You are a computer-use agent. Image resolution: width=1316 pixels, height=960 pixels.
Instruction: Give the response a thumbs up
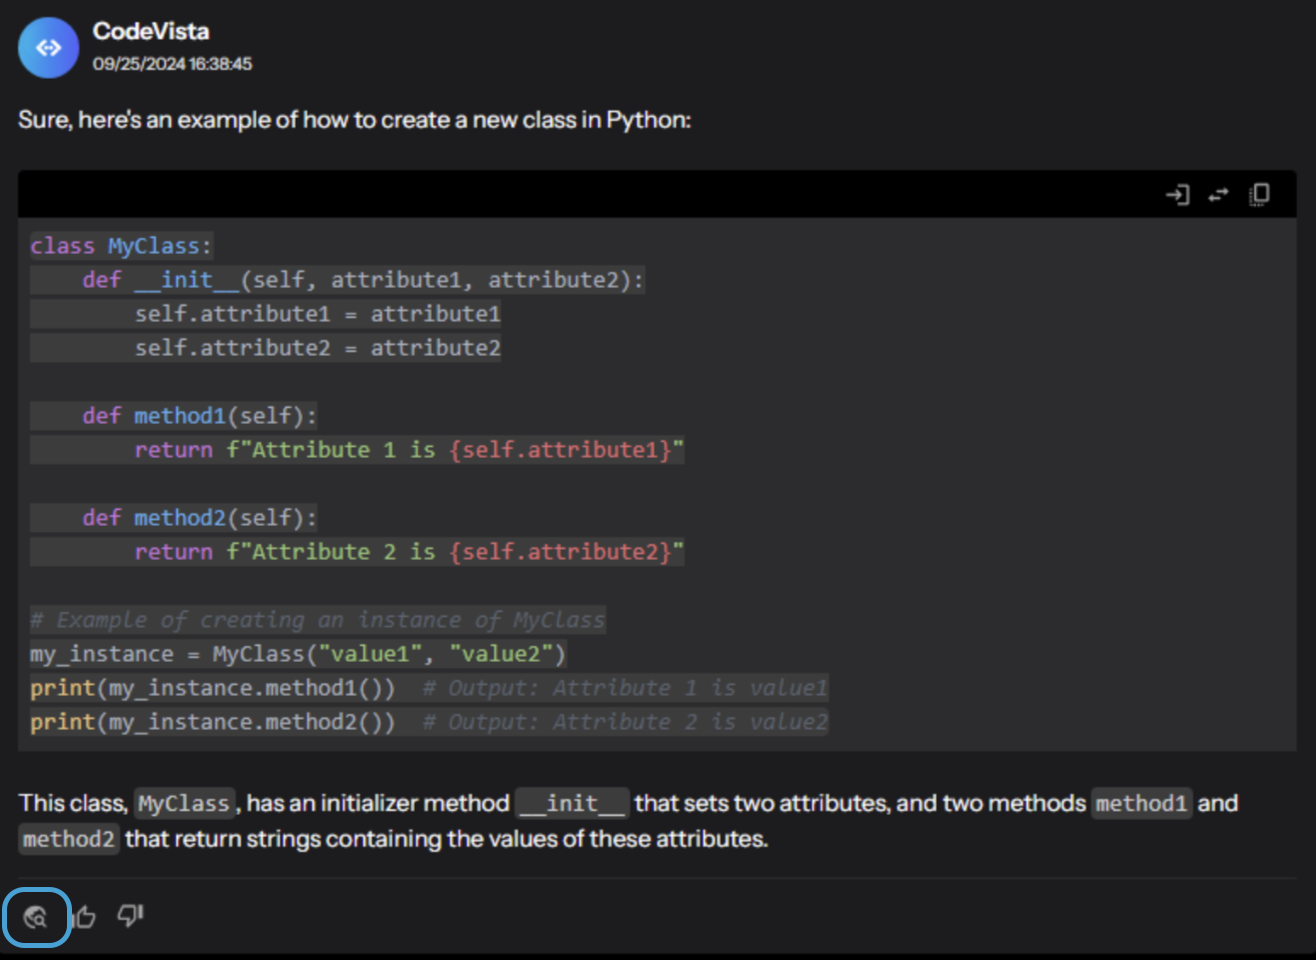(x=85, y=916)
